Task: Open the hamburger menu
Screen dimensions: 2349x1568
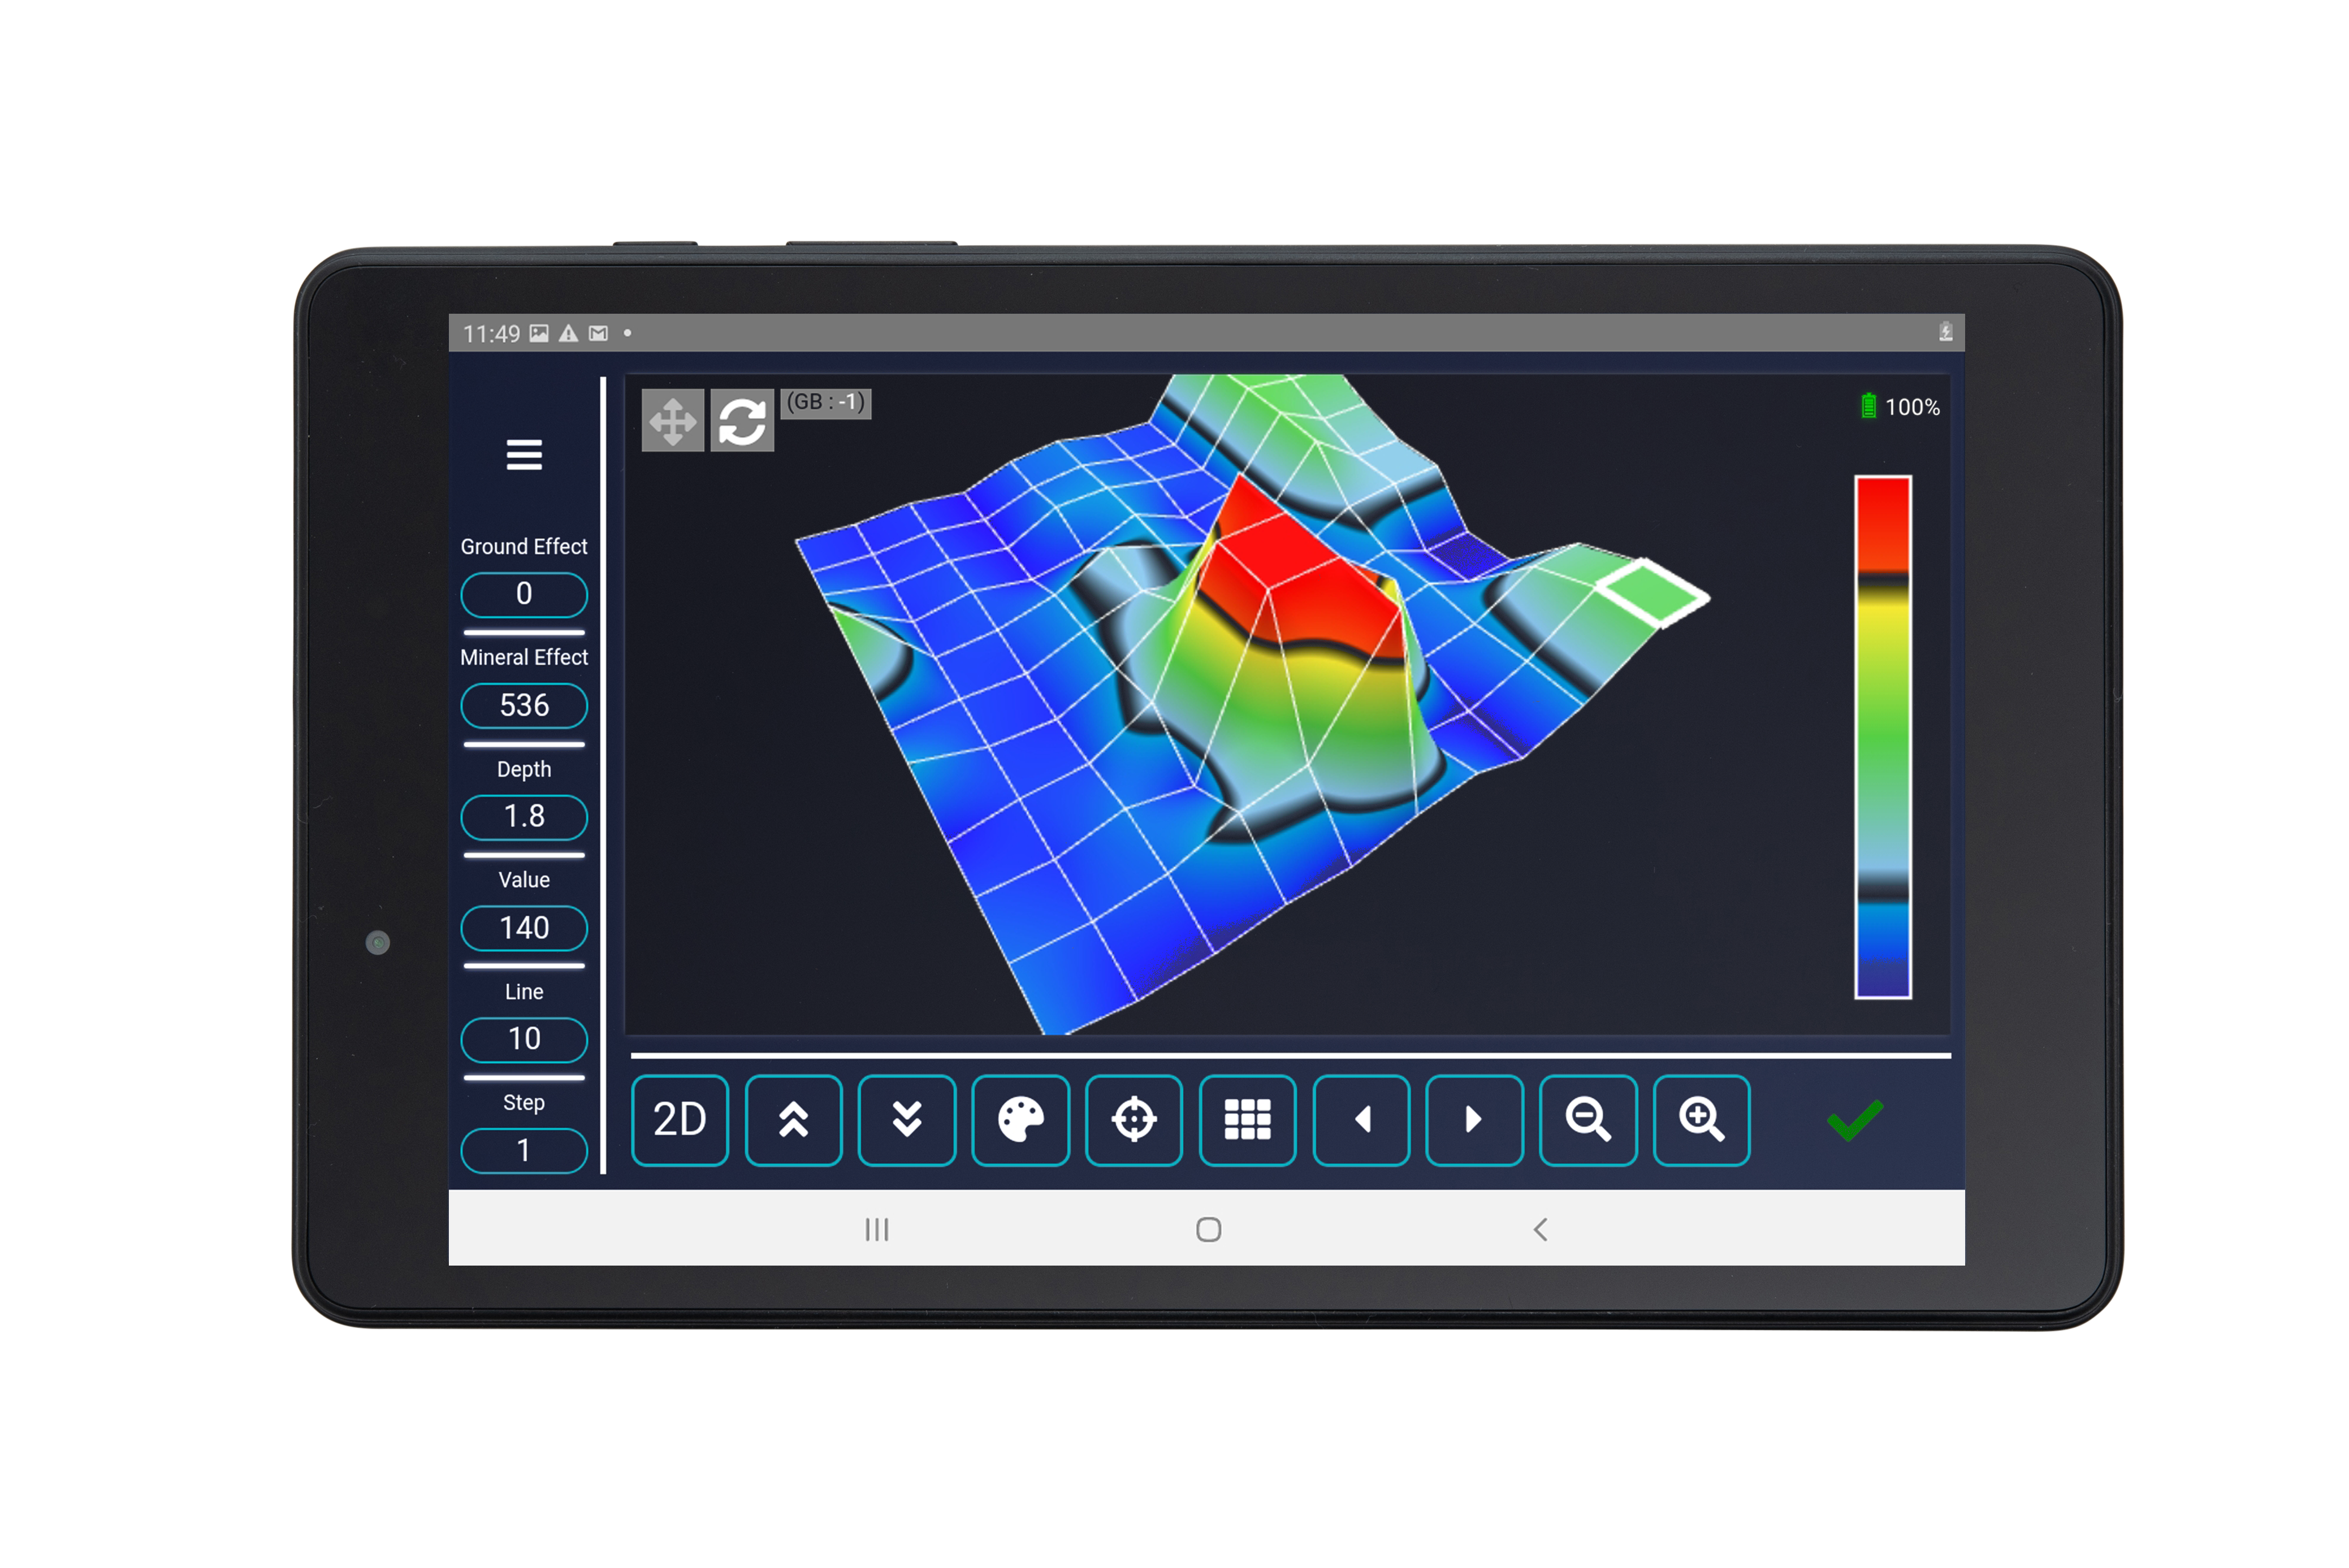Action: pyautogui.click(x=523, y=455)
